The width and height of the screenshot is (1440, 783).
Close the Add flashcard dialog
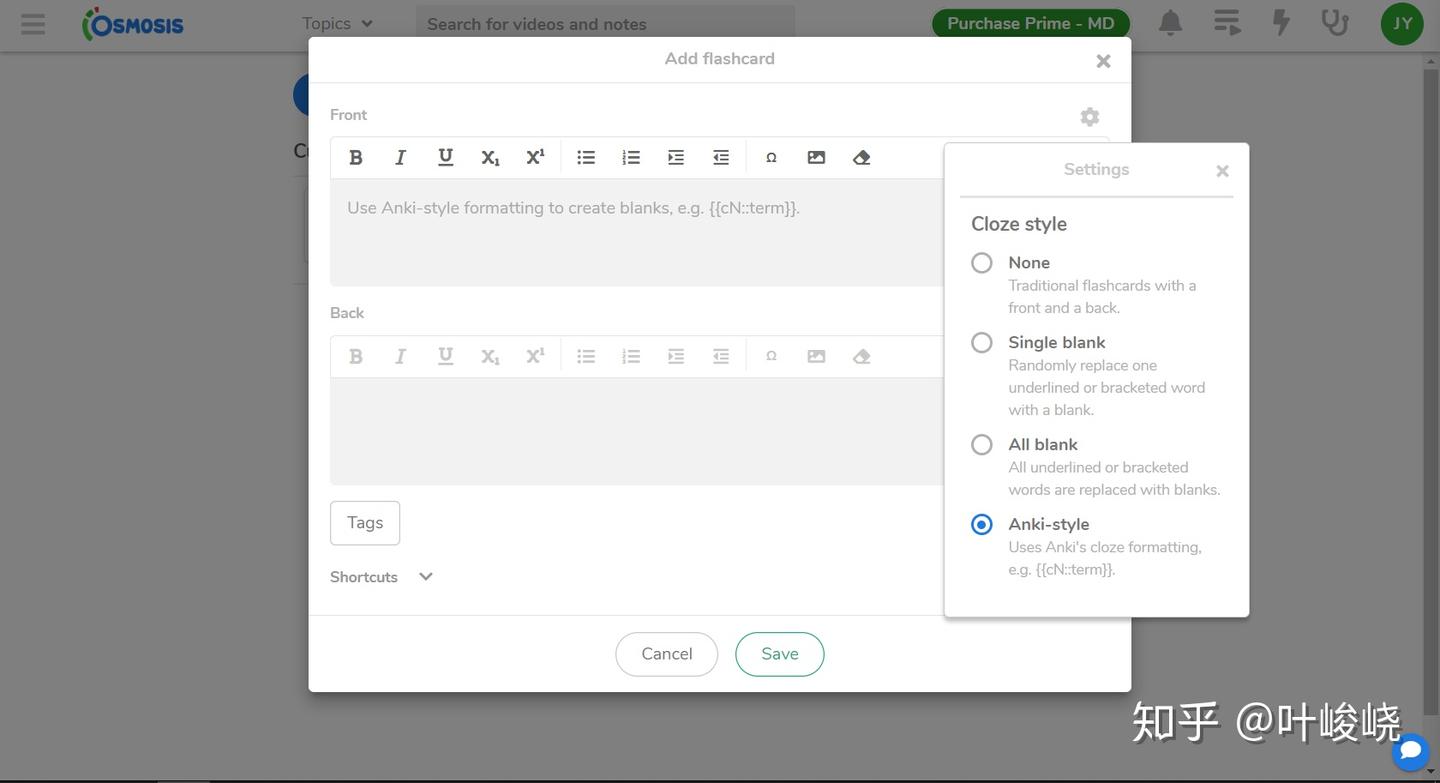pyautogui.click(x=1103, y=61)
